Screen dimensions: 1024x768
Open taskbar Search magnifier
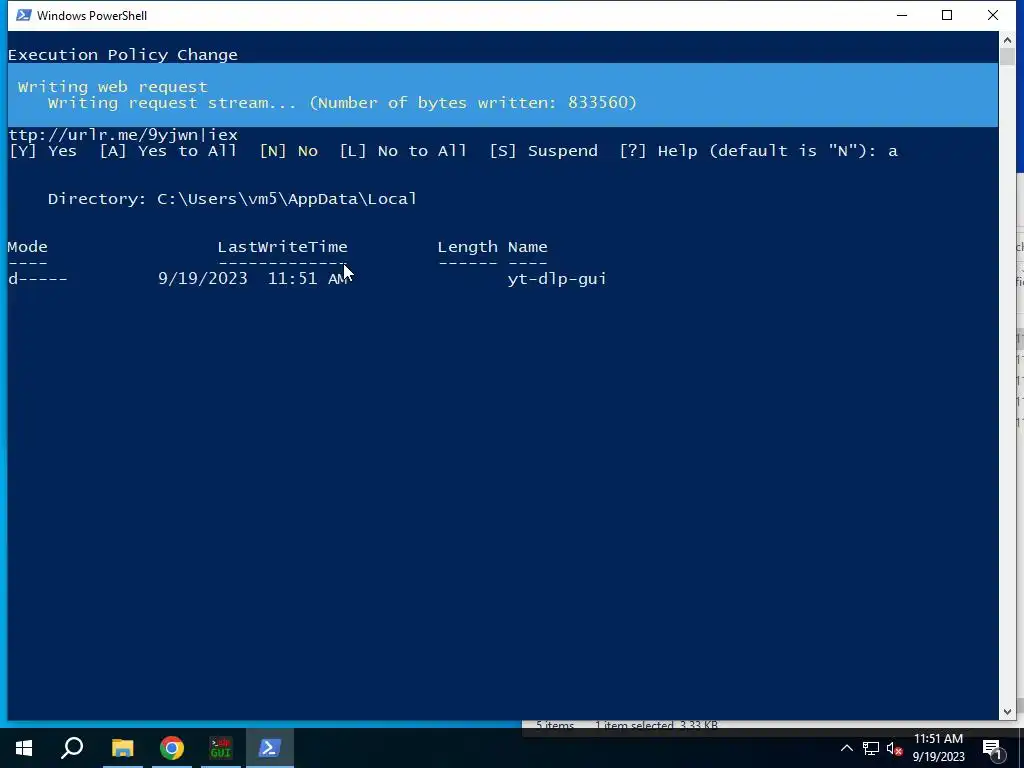coord(72,748)
